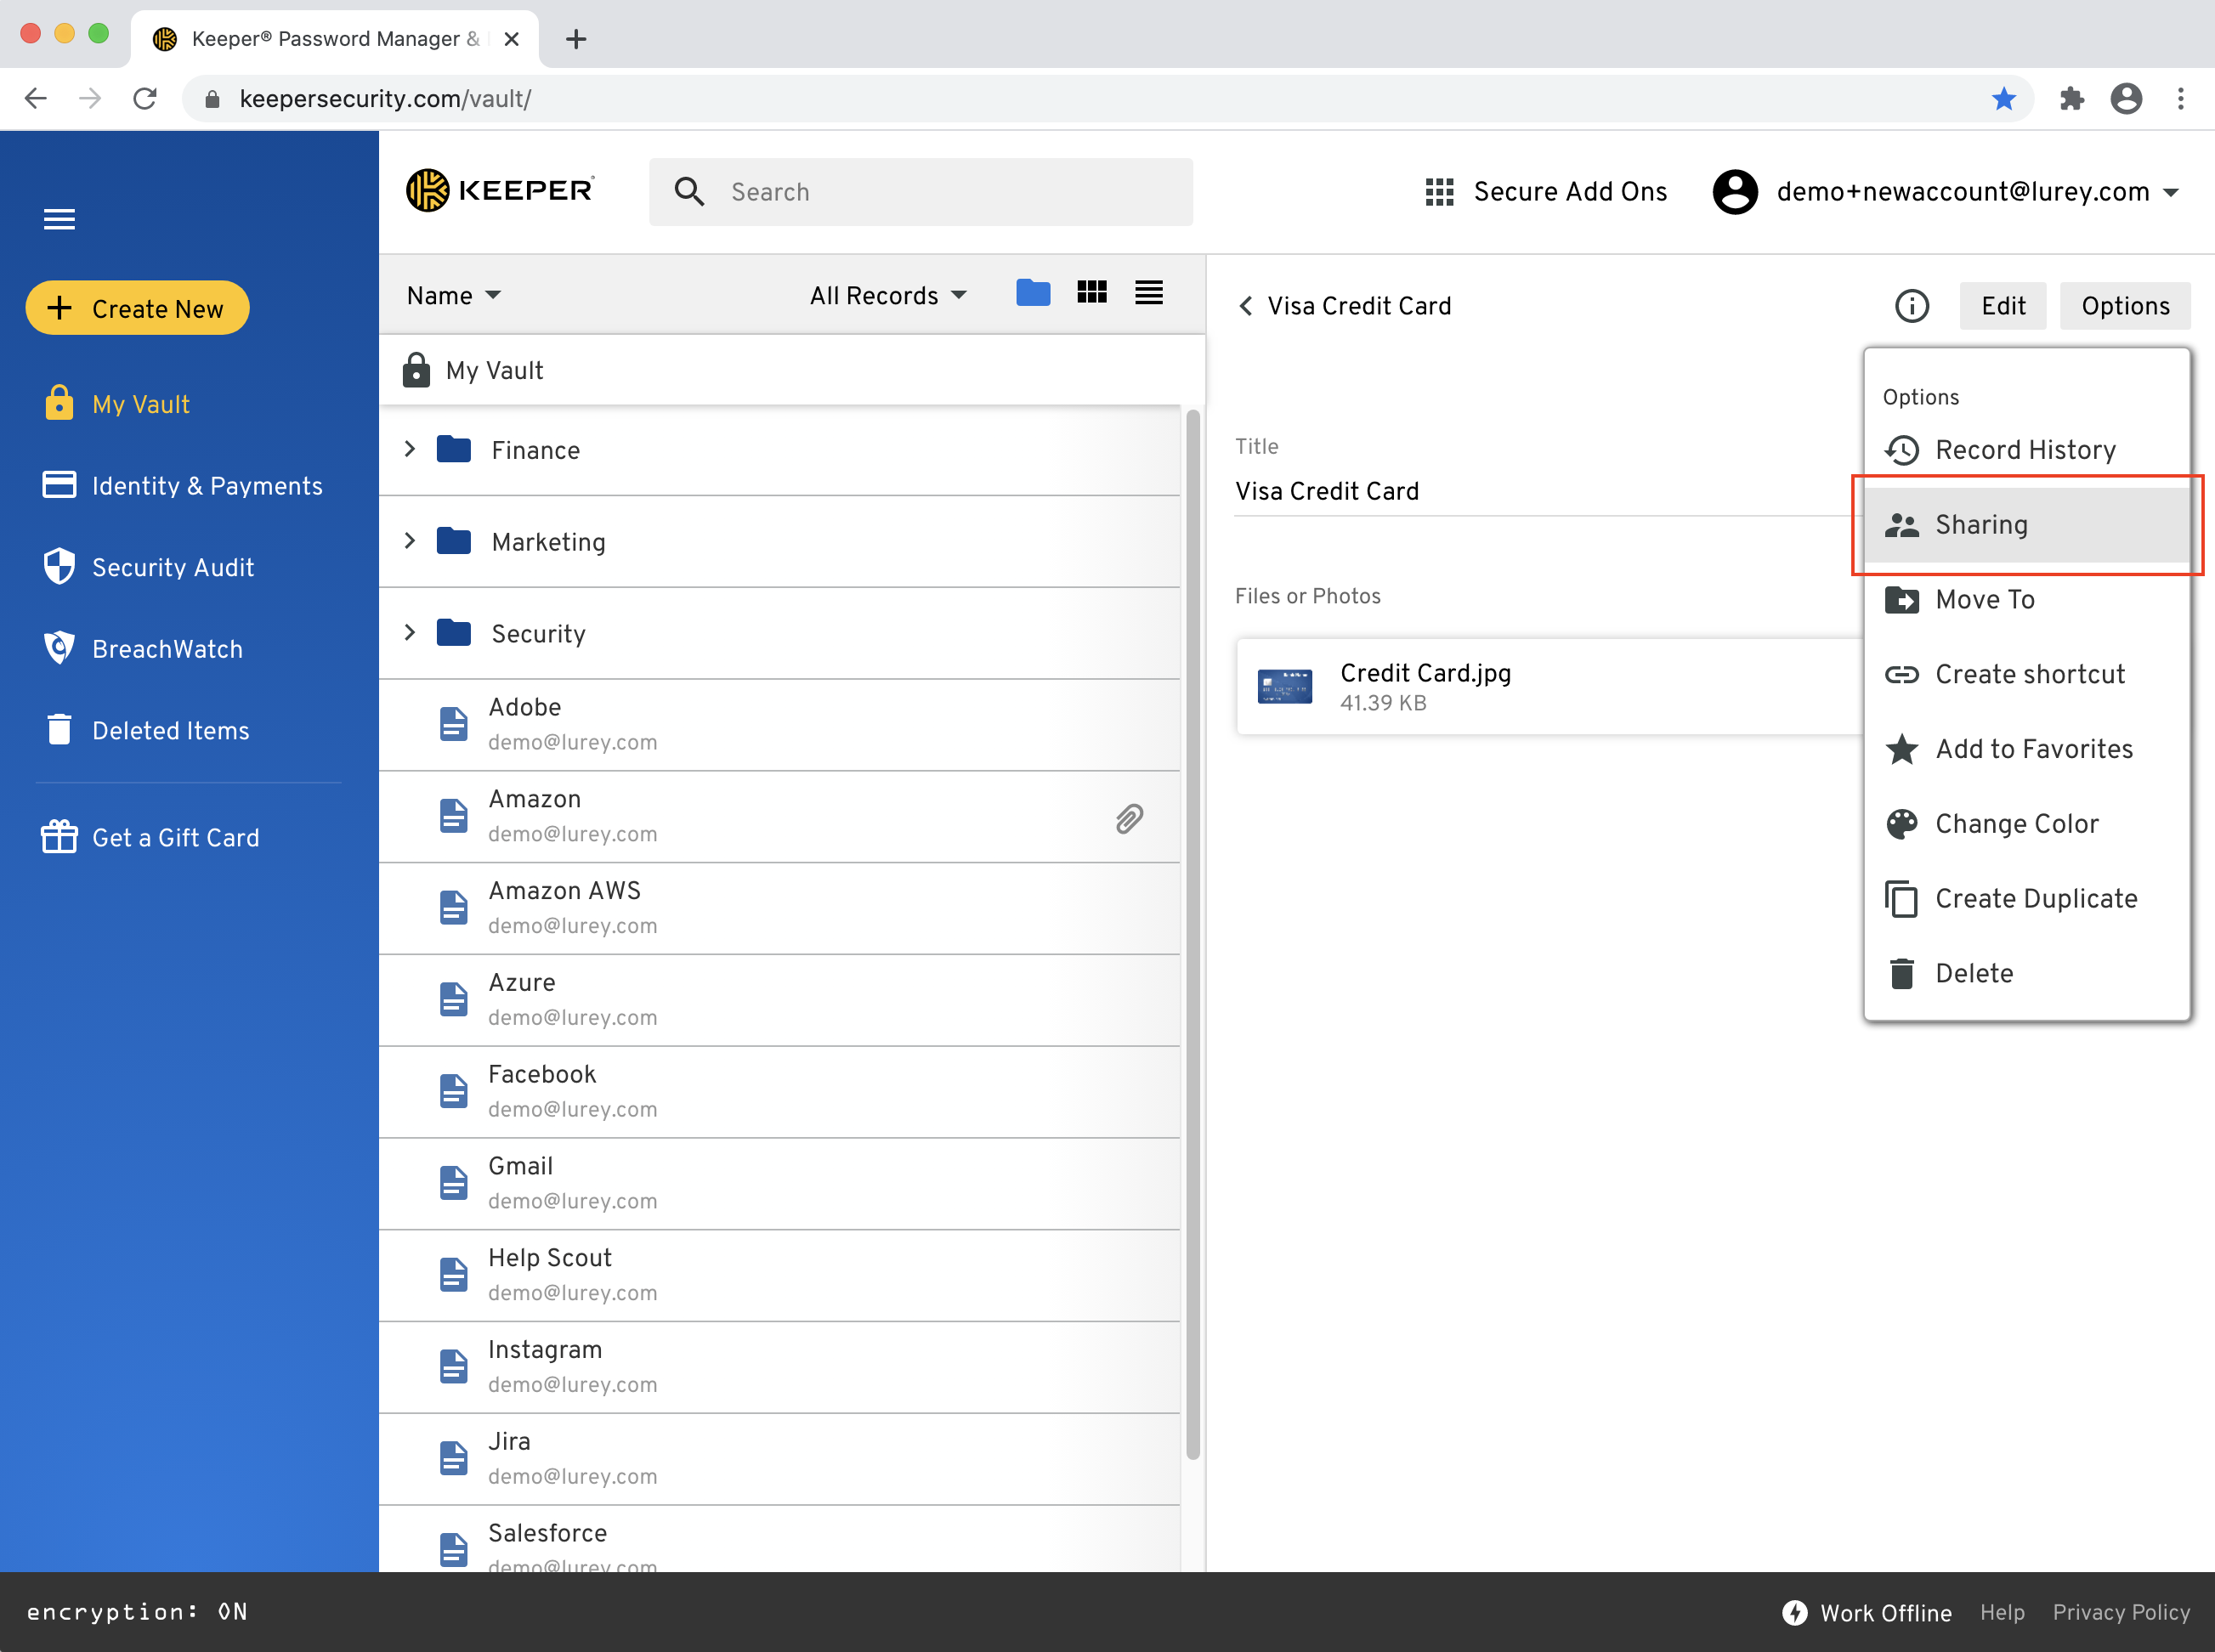Viewport: 2215px width, 1652px height.
Task: Click the bookmark star in address bar
Action: 2003,98
